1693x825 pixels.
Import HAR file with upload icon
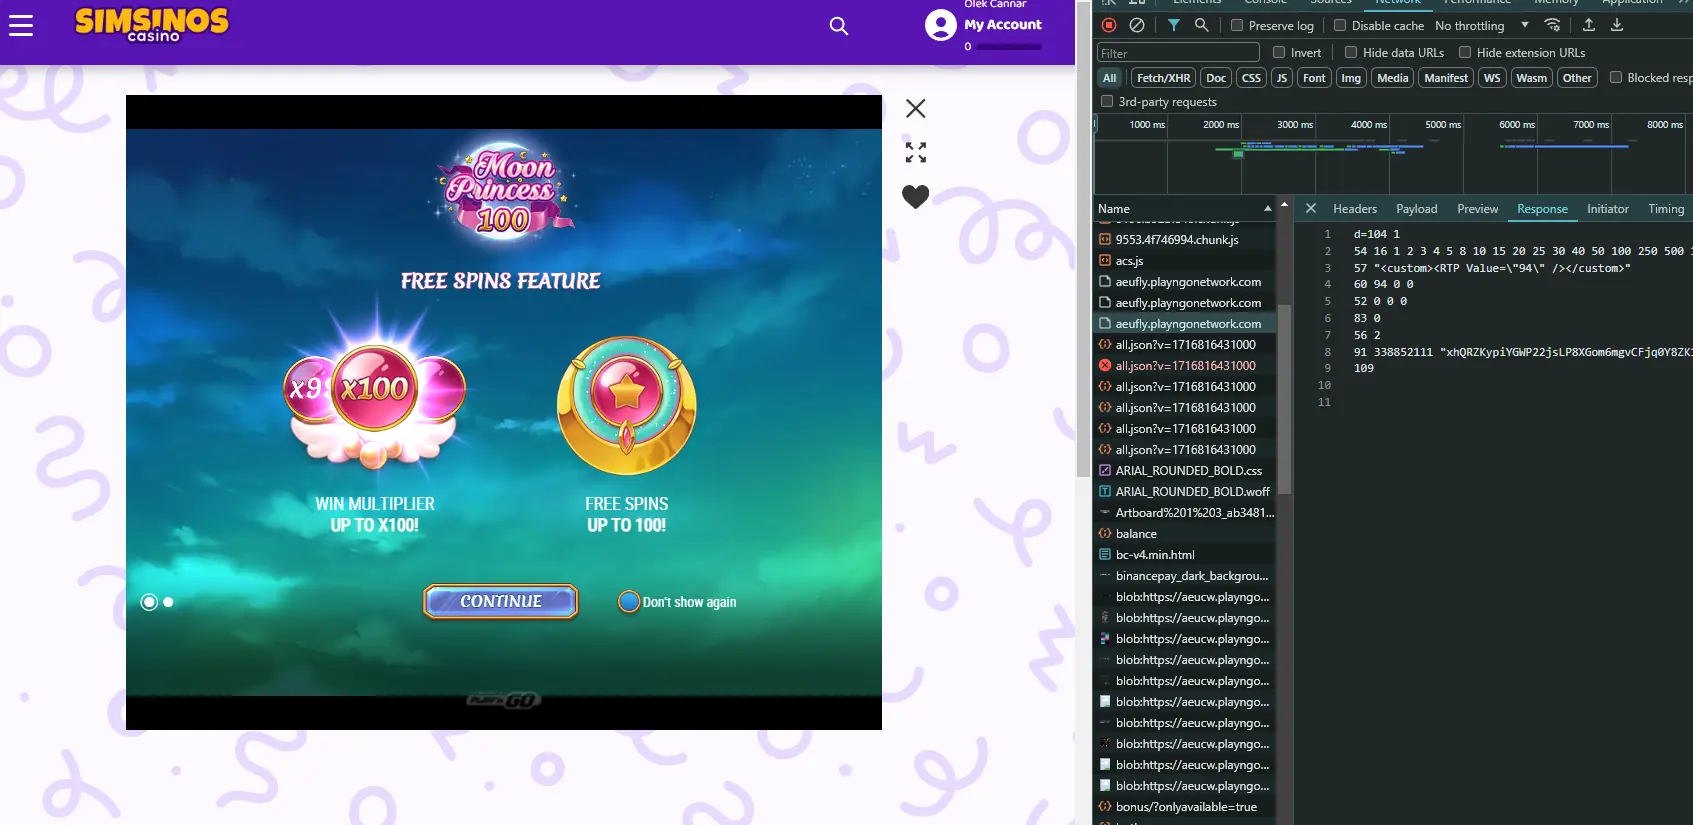point(1589,25)
